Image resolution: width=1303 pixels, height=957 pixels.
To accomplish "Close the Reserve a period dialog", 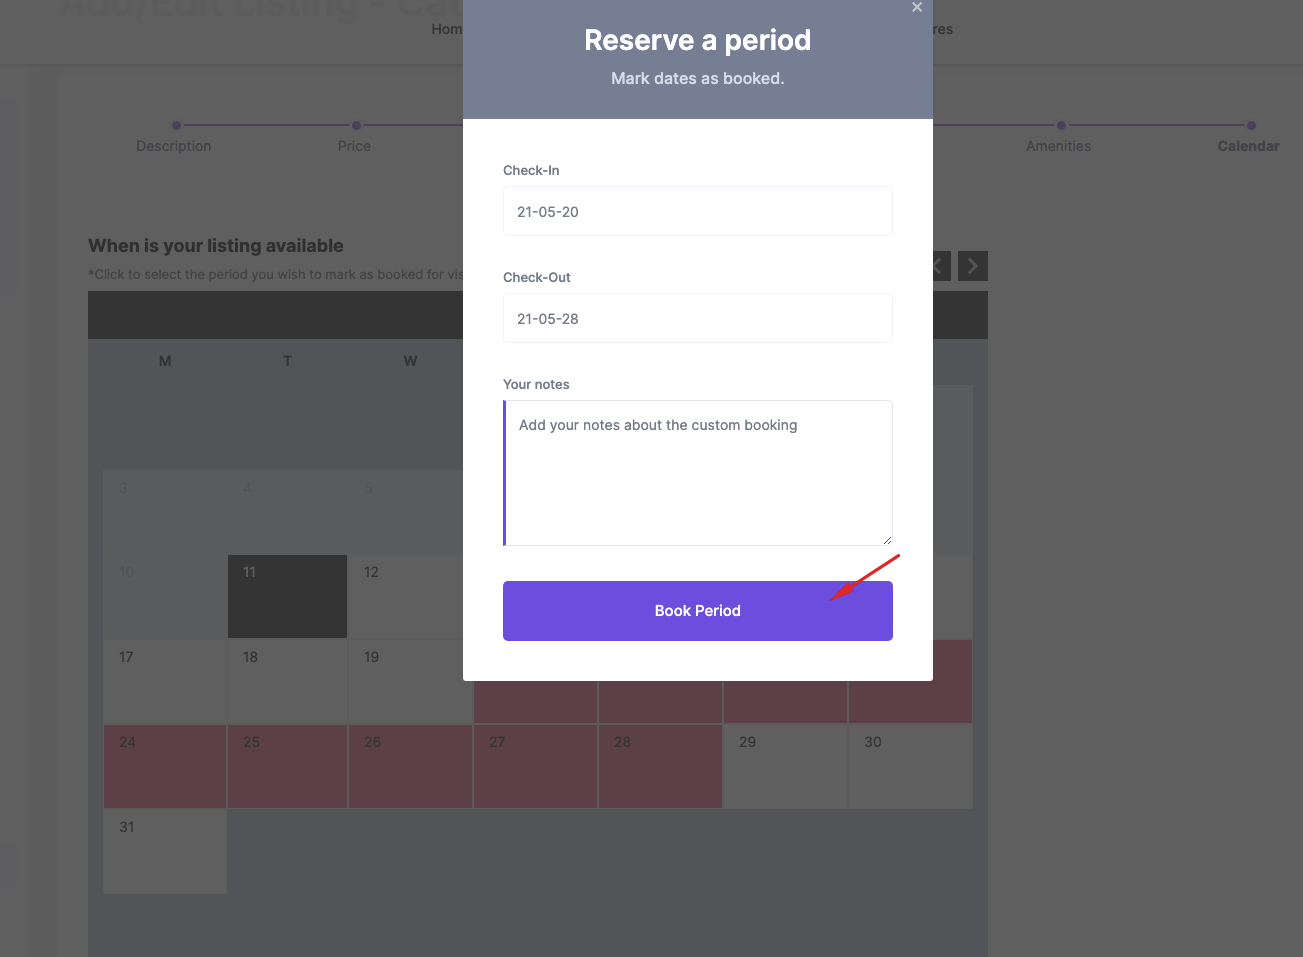I will point(917,8).
